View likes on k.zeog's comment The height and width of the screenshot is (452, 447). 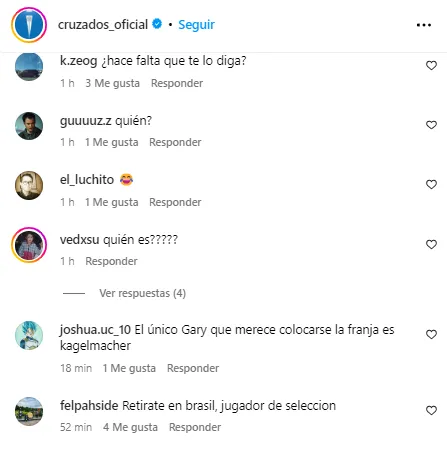click(x=112, y=83)
